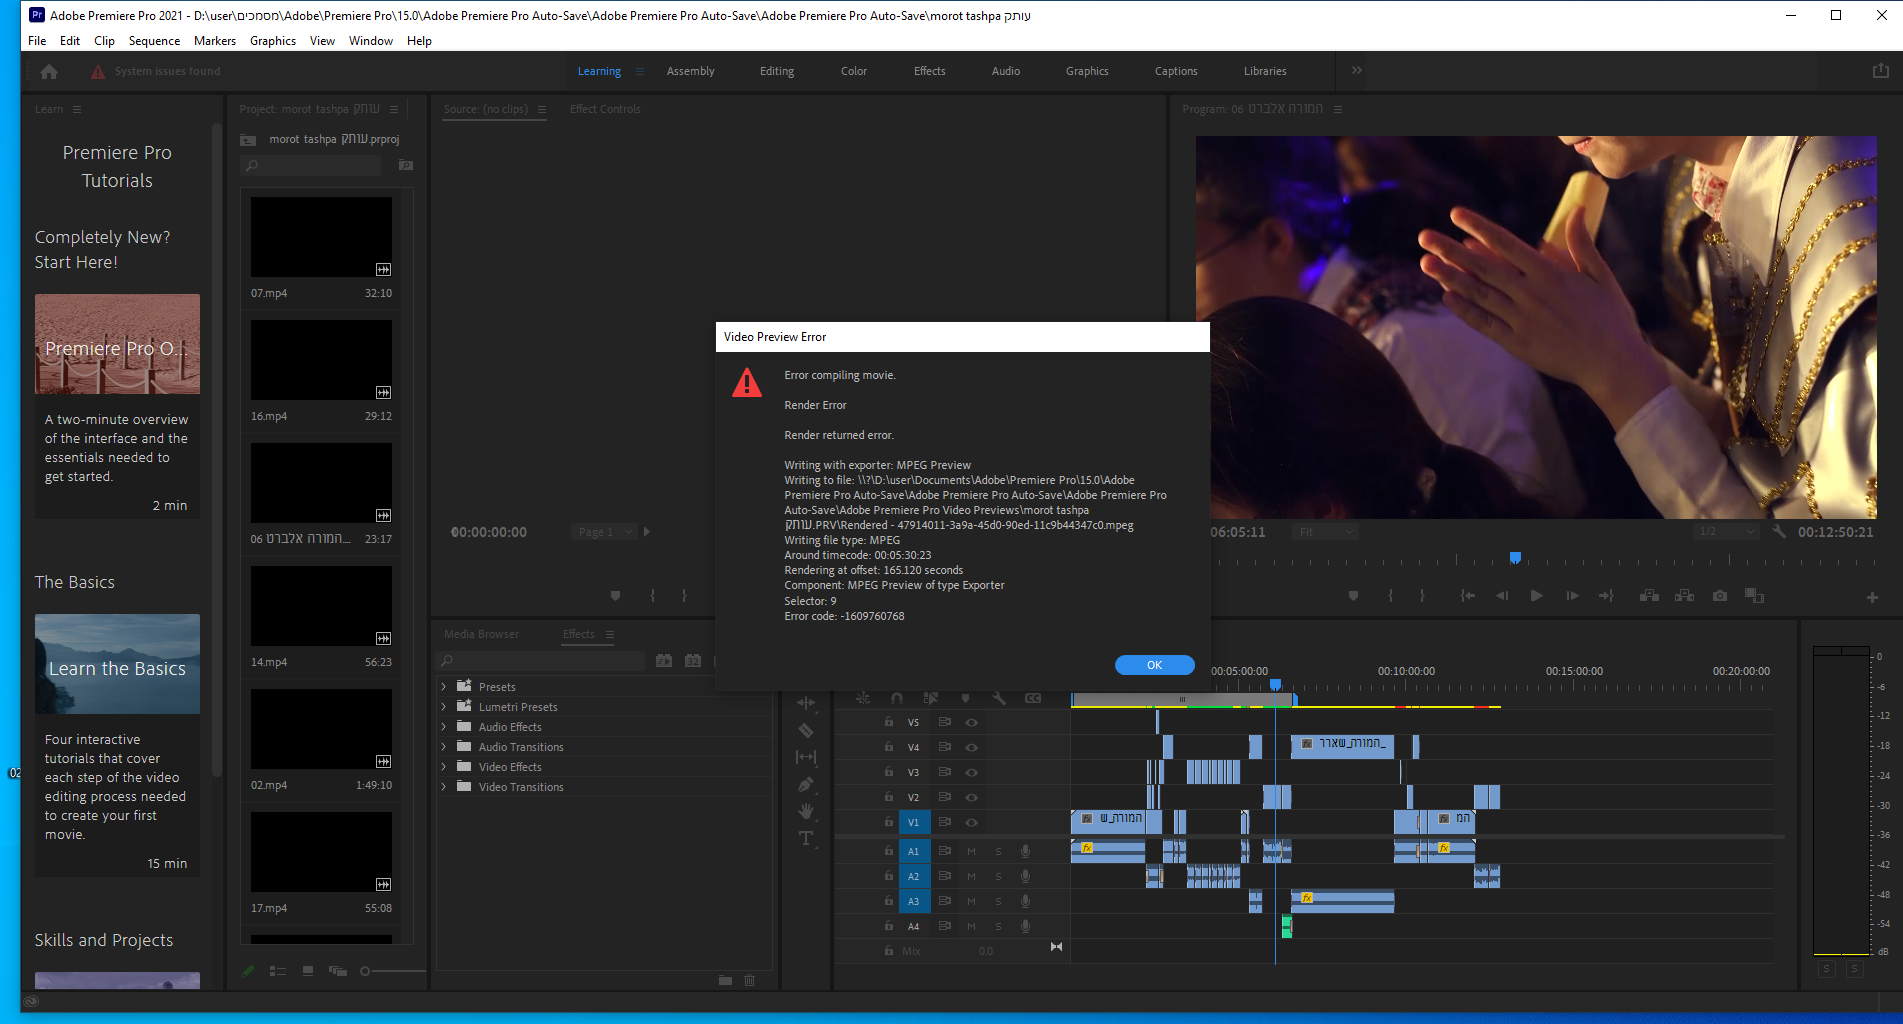Select the Razor tool

pyautogui.click(x=806, y=730)
